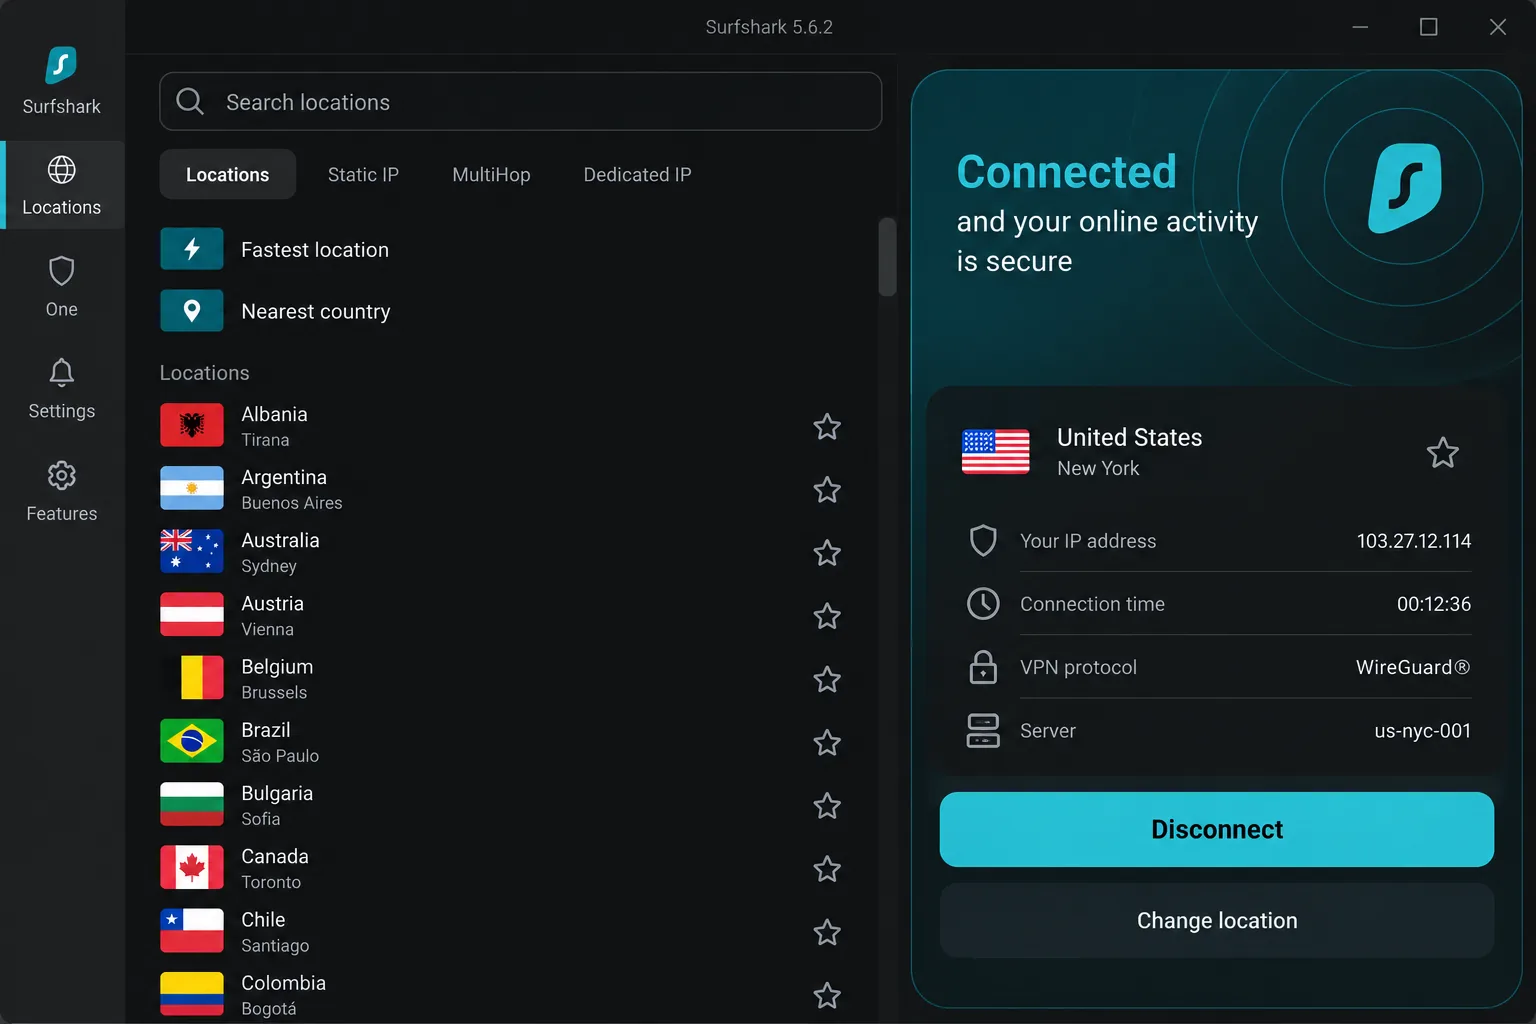Viewport: 1536px width, 1024px height.
Task: Switch to the Static IP tab
Action: pyautogui.click(x=363, y=174)
